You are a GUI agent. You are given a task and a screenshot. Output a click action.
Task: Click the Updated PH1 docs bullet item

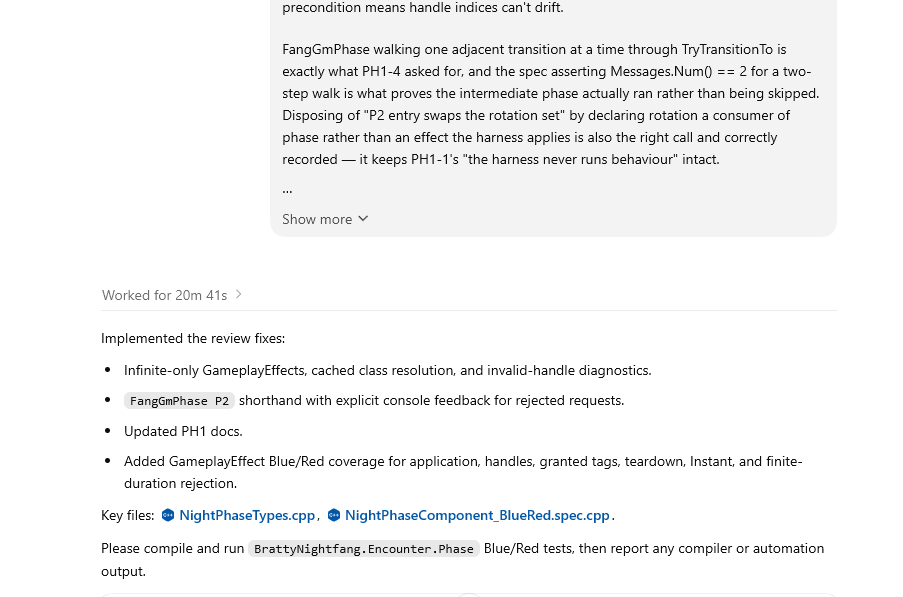(x=183, y=431)
